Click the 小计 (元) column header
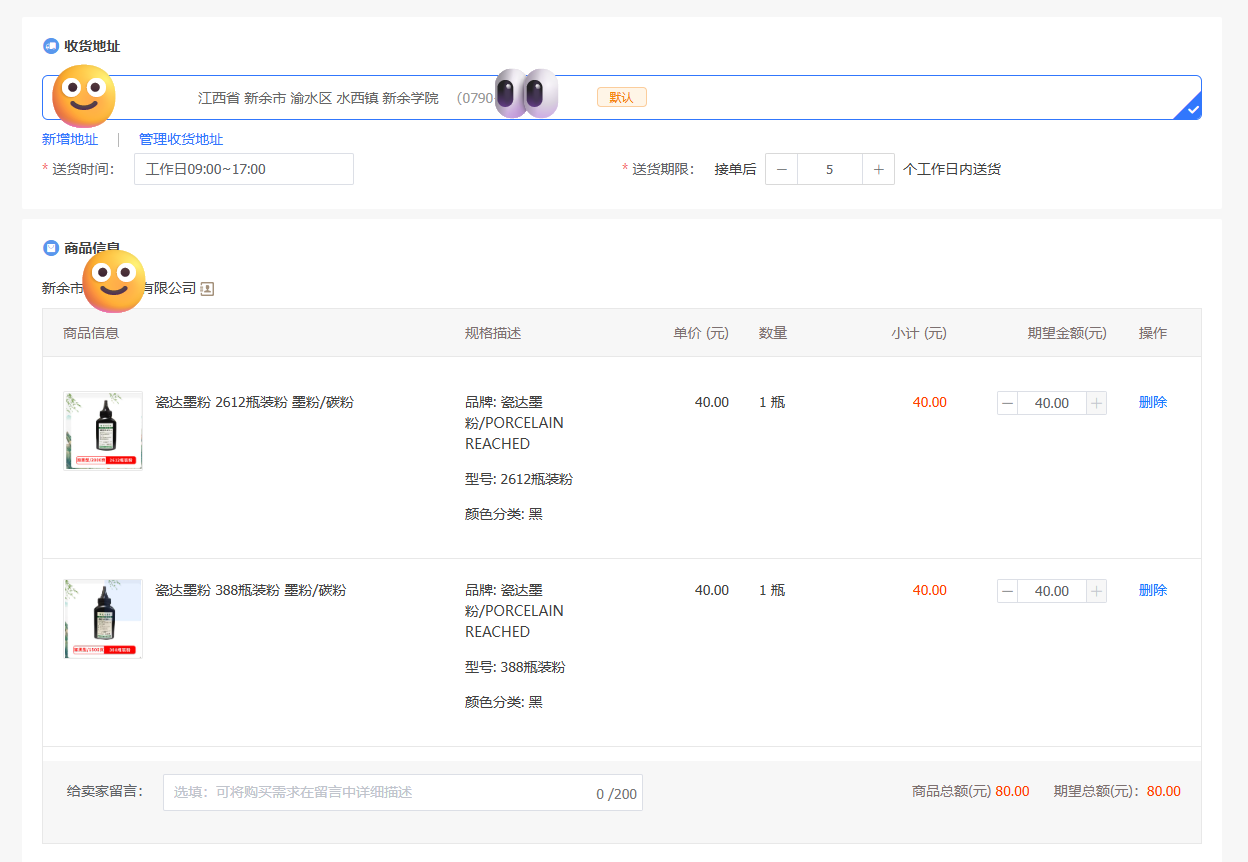 919,333
